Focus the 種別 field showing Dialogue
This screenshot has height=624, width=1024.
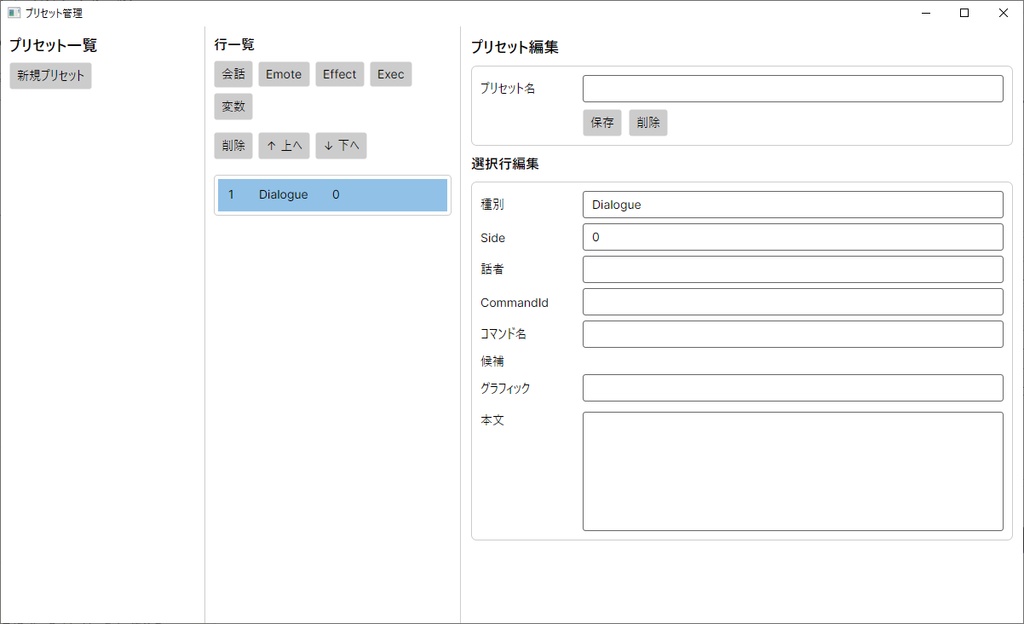[792, 204]
